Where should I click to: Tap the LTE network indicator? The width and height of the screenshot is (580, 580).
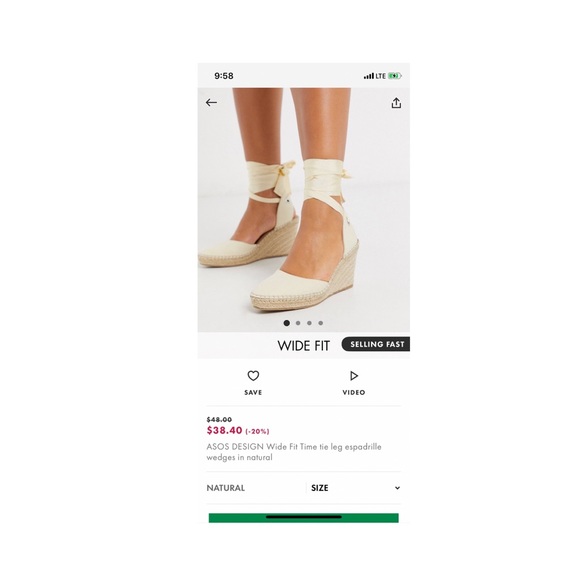click(381, 76)
